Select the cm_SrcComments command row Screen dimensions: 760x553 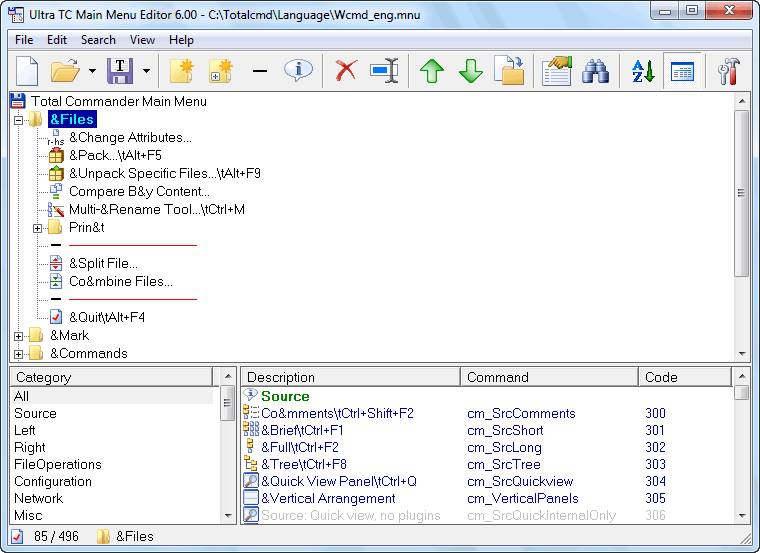tap(487, 413)
